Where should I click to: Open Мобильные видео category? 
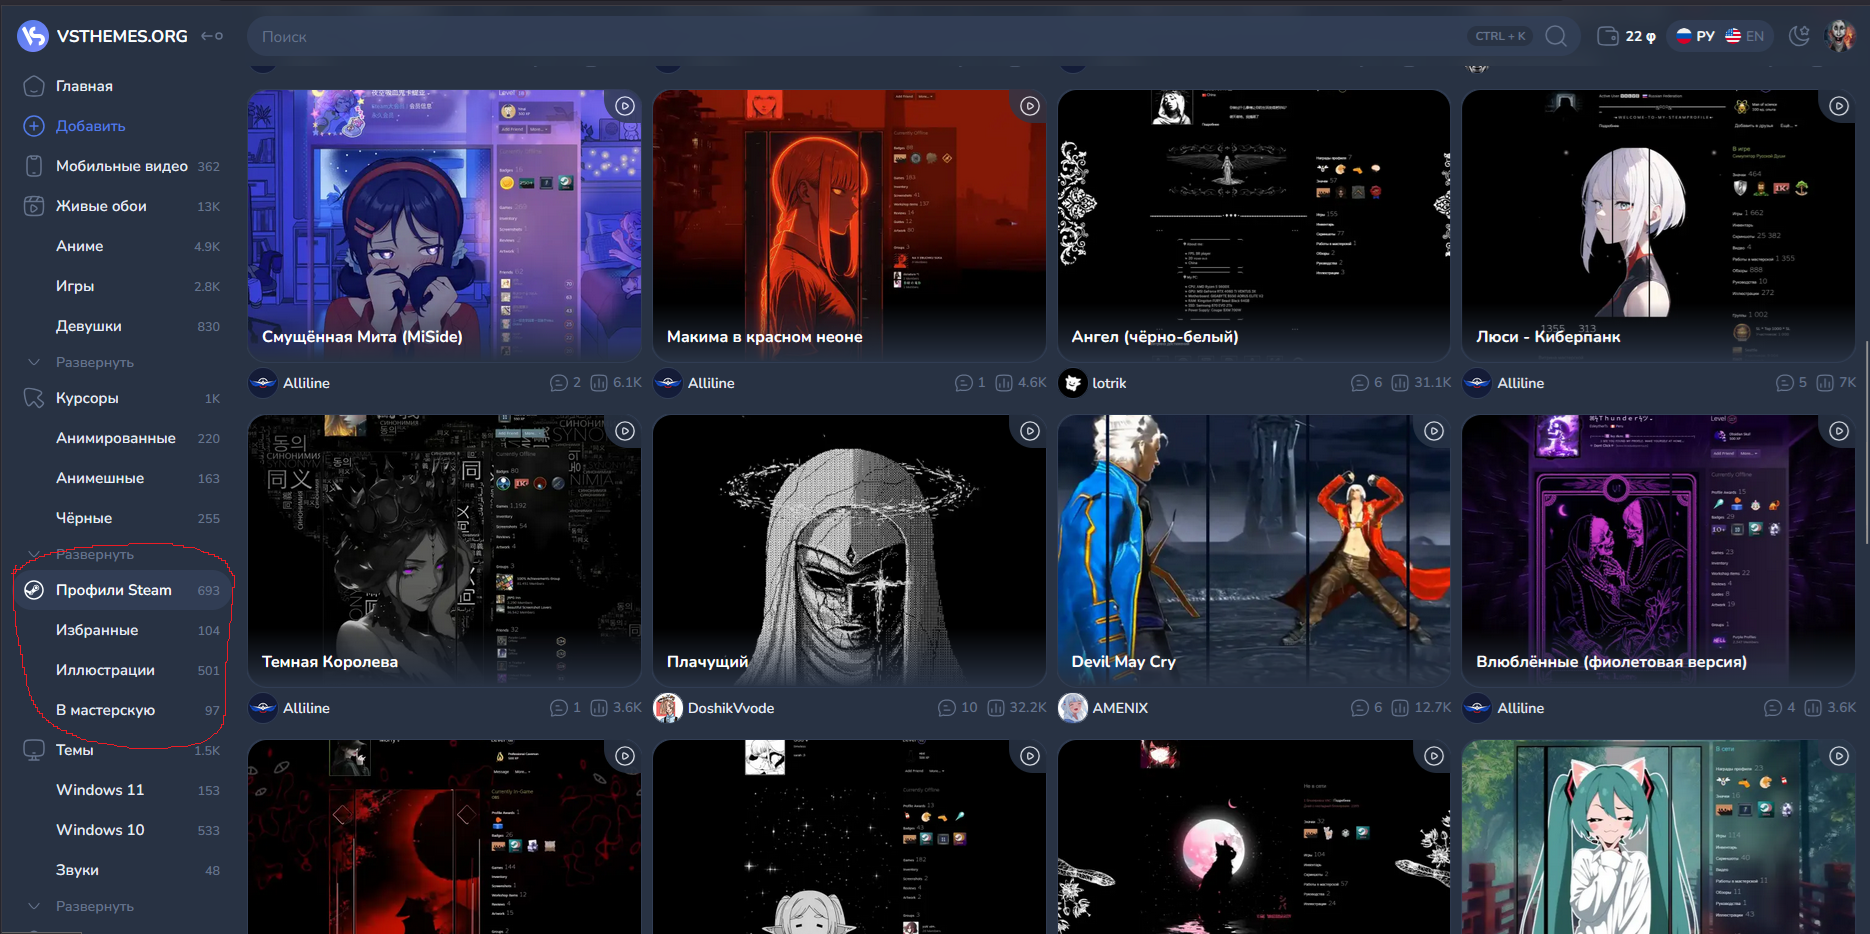pyautogui.click(x=120, y=166)
